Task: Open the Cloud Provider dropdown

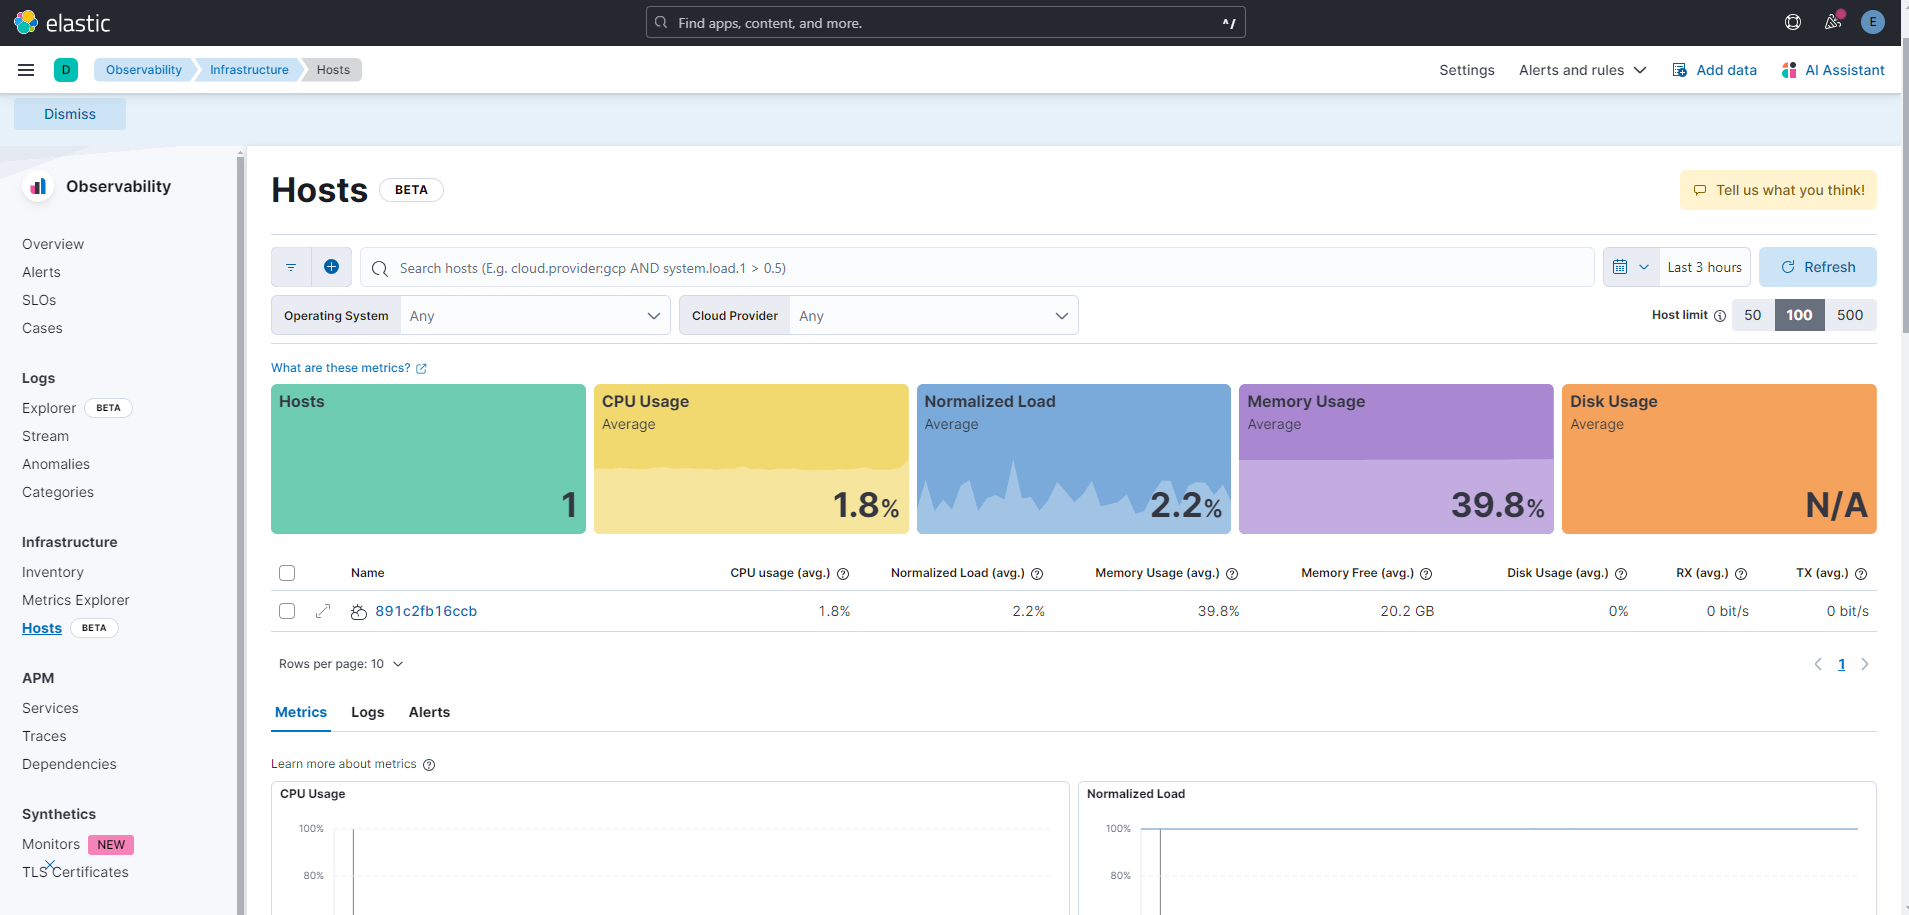Action: (x=932, y=316)
